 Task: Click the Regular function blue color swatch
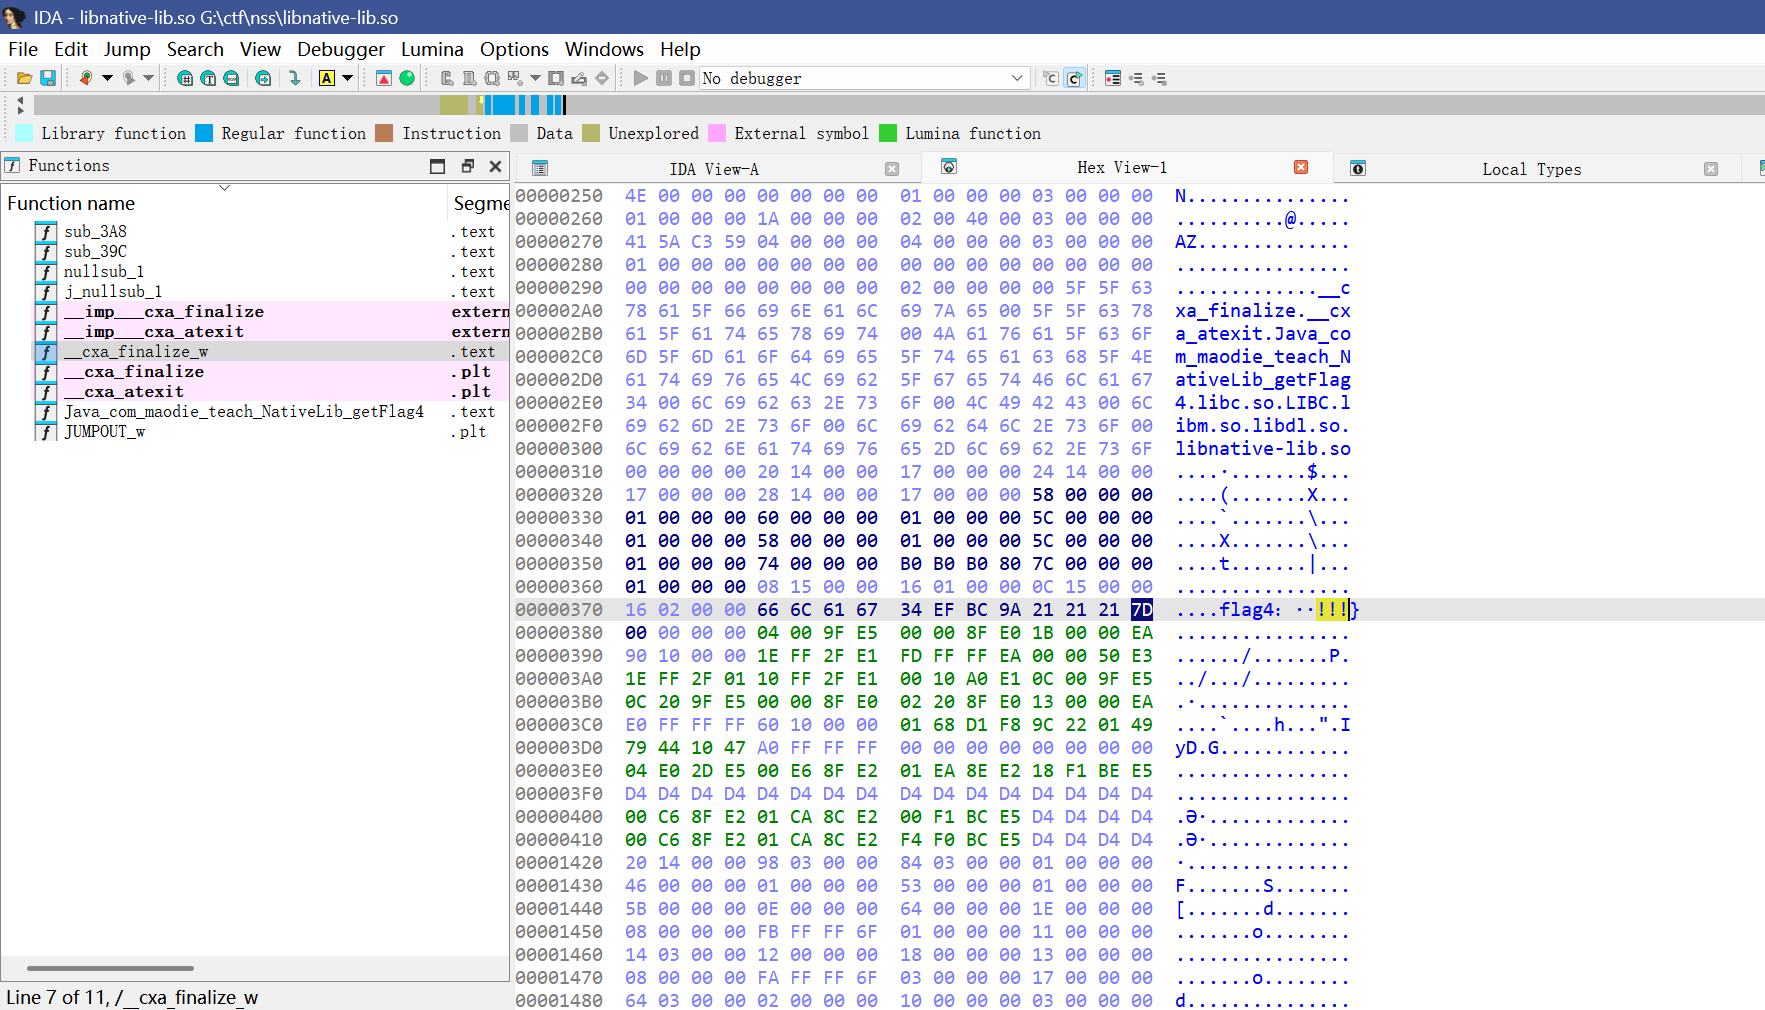click(204, 133)
